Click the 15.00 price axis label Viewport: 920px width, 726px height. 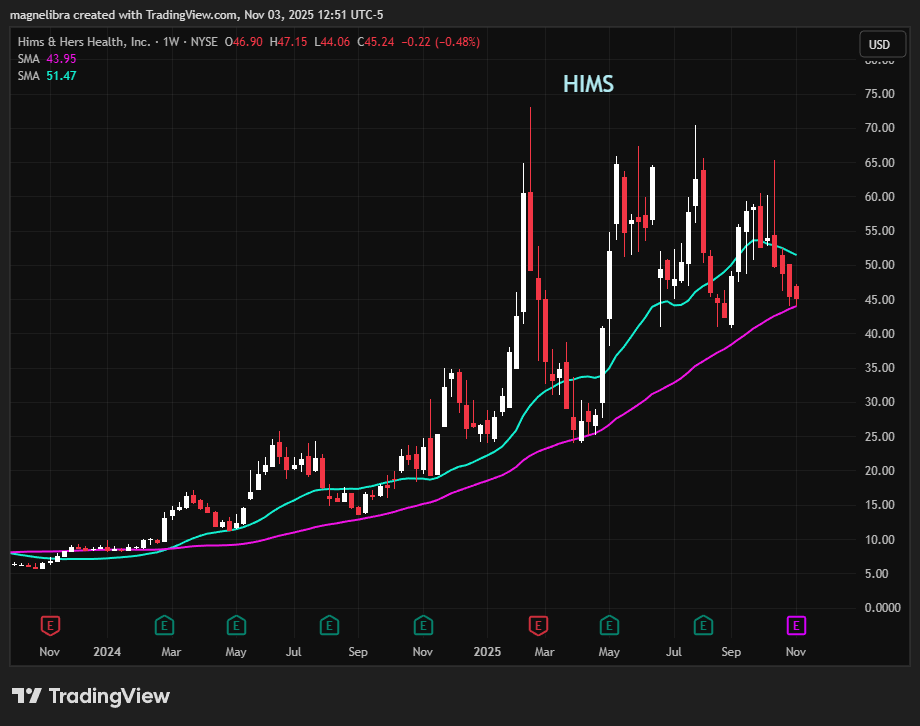point(880,505)
